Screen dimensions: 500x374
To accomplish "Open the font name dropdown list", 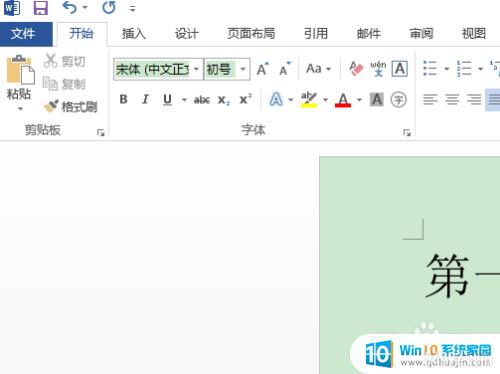I will pos(197,69).
